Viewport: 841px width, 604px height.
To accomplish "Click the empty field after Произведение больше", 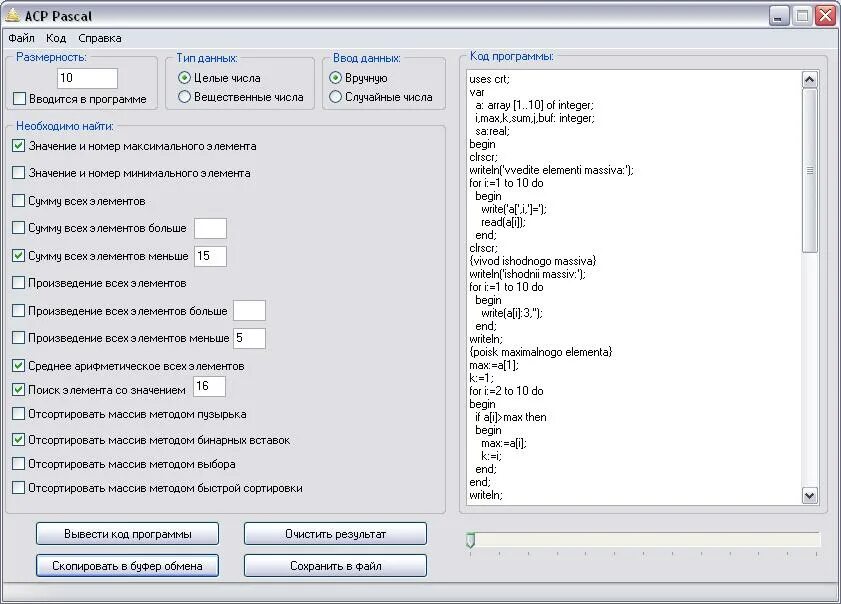I will [249, 311].
